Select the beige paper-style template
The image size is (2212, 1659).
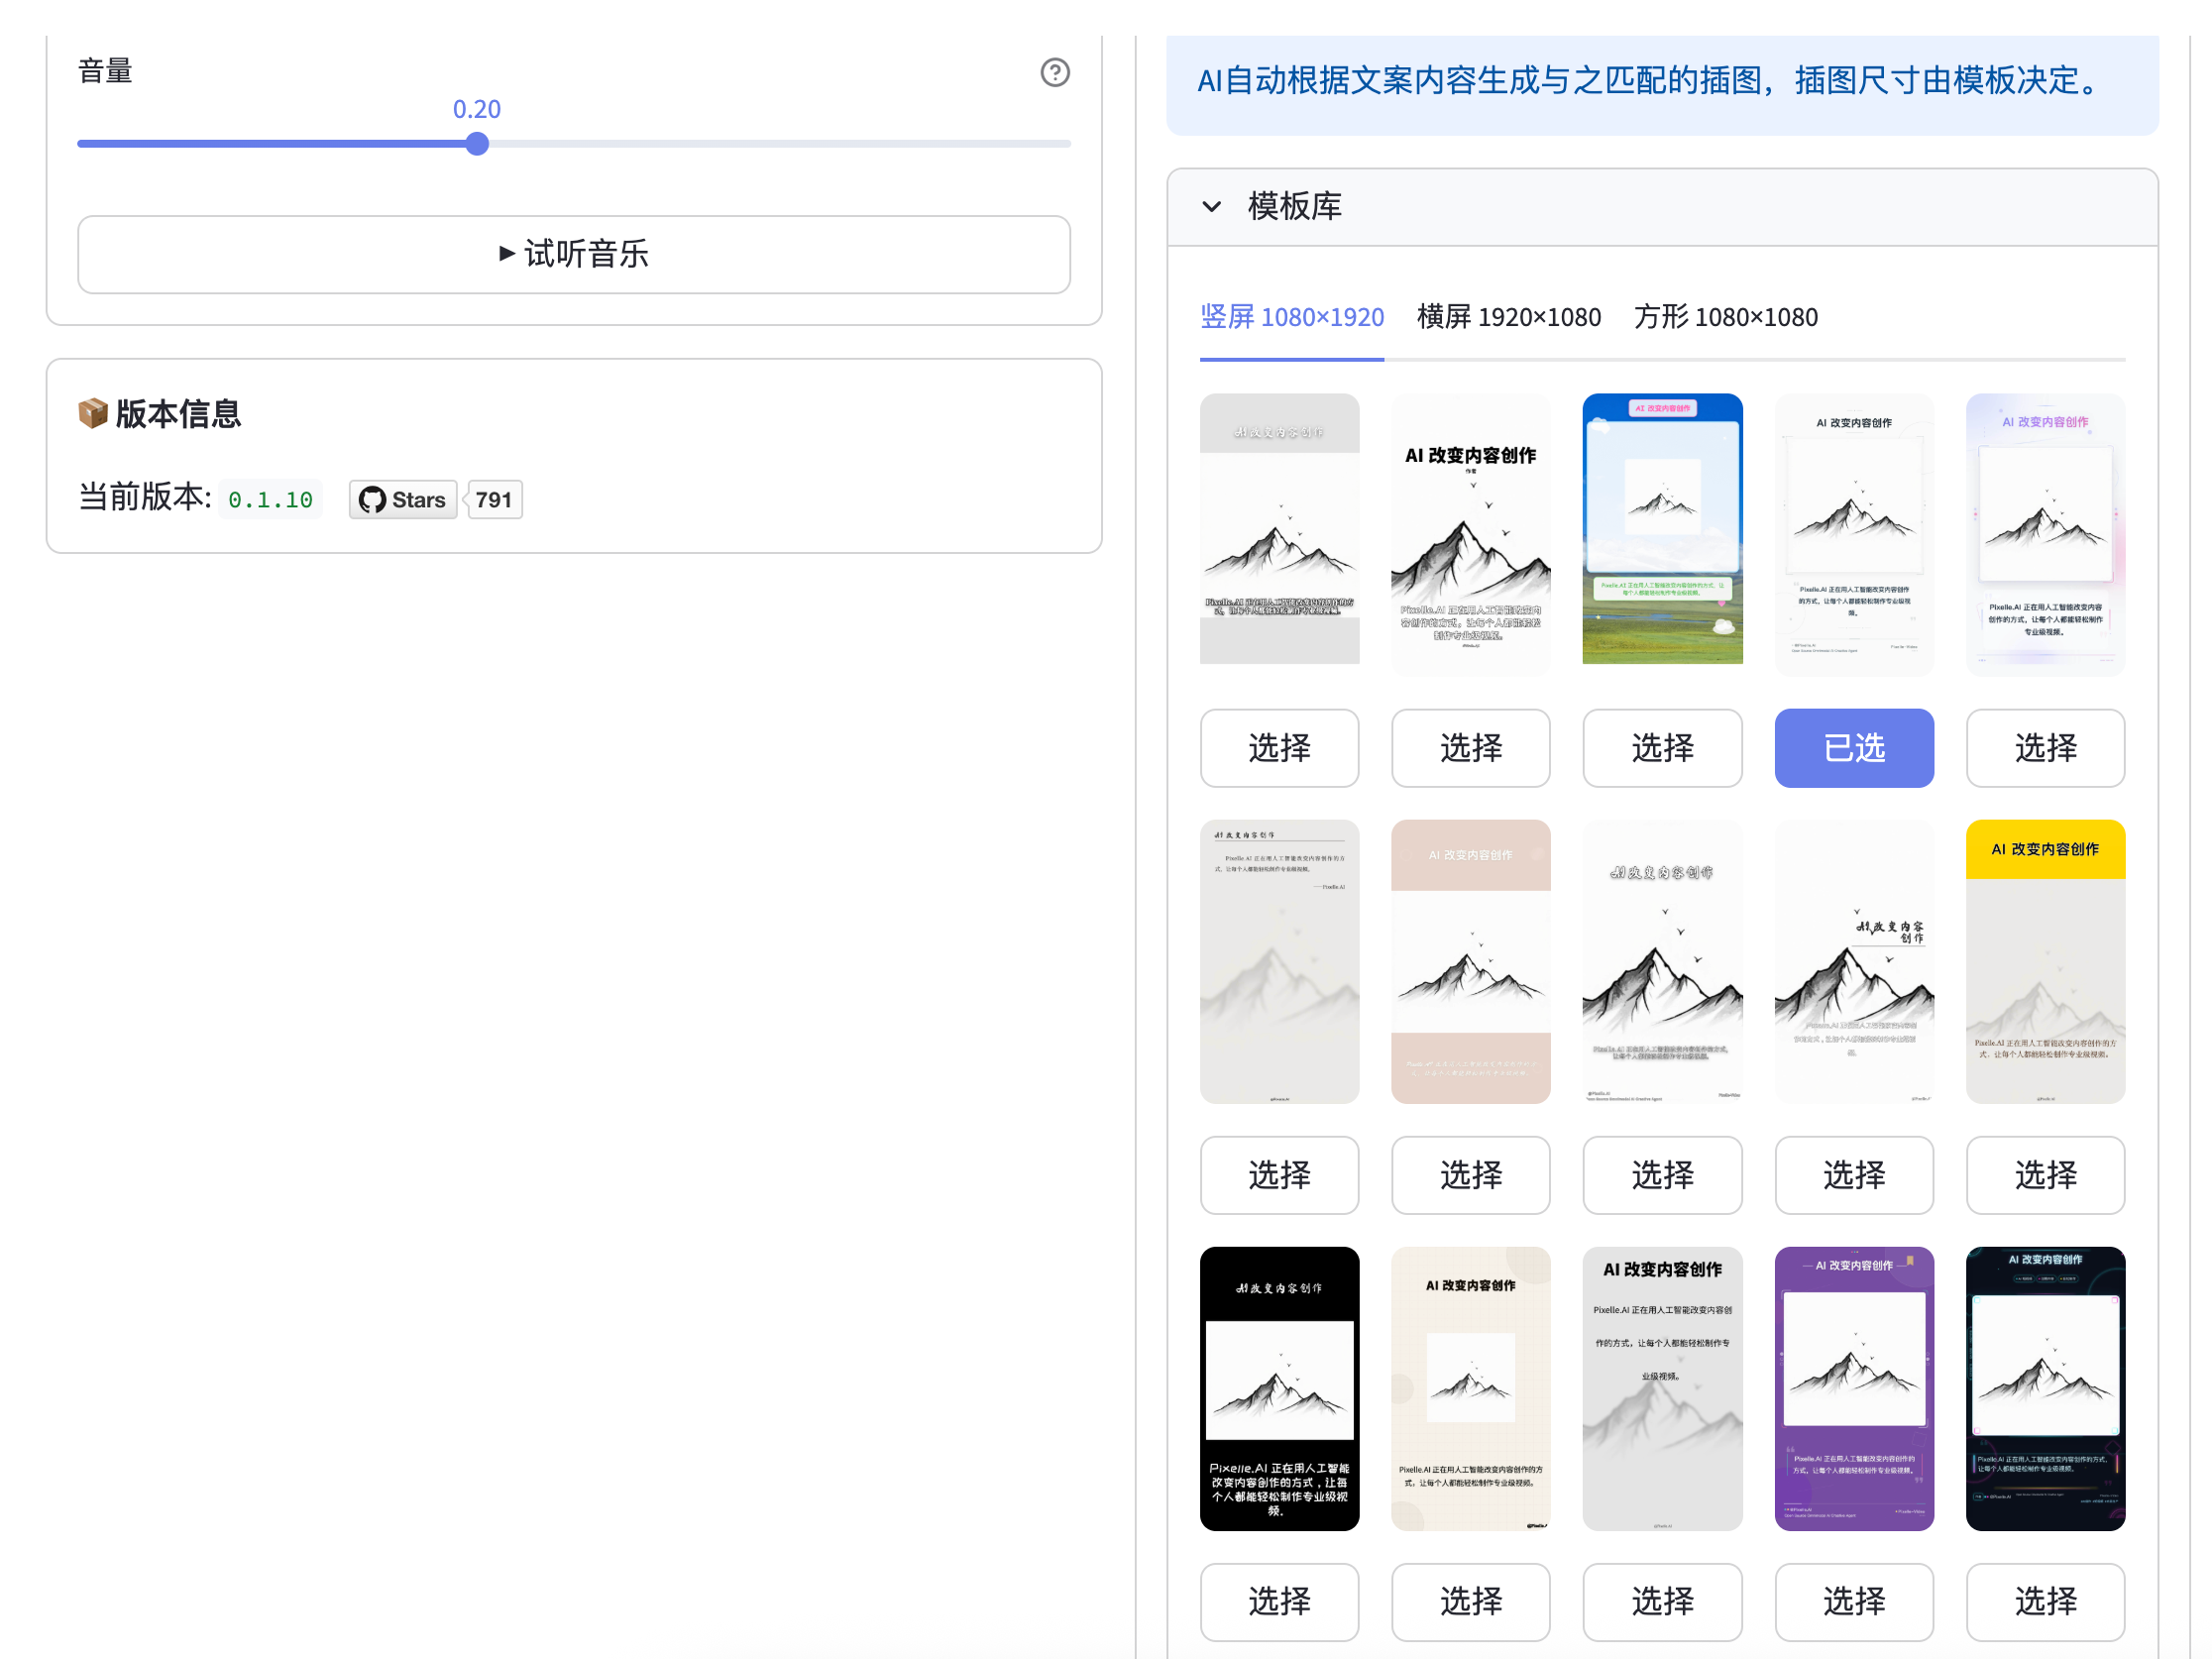[1470, 1600]
